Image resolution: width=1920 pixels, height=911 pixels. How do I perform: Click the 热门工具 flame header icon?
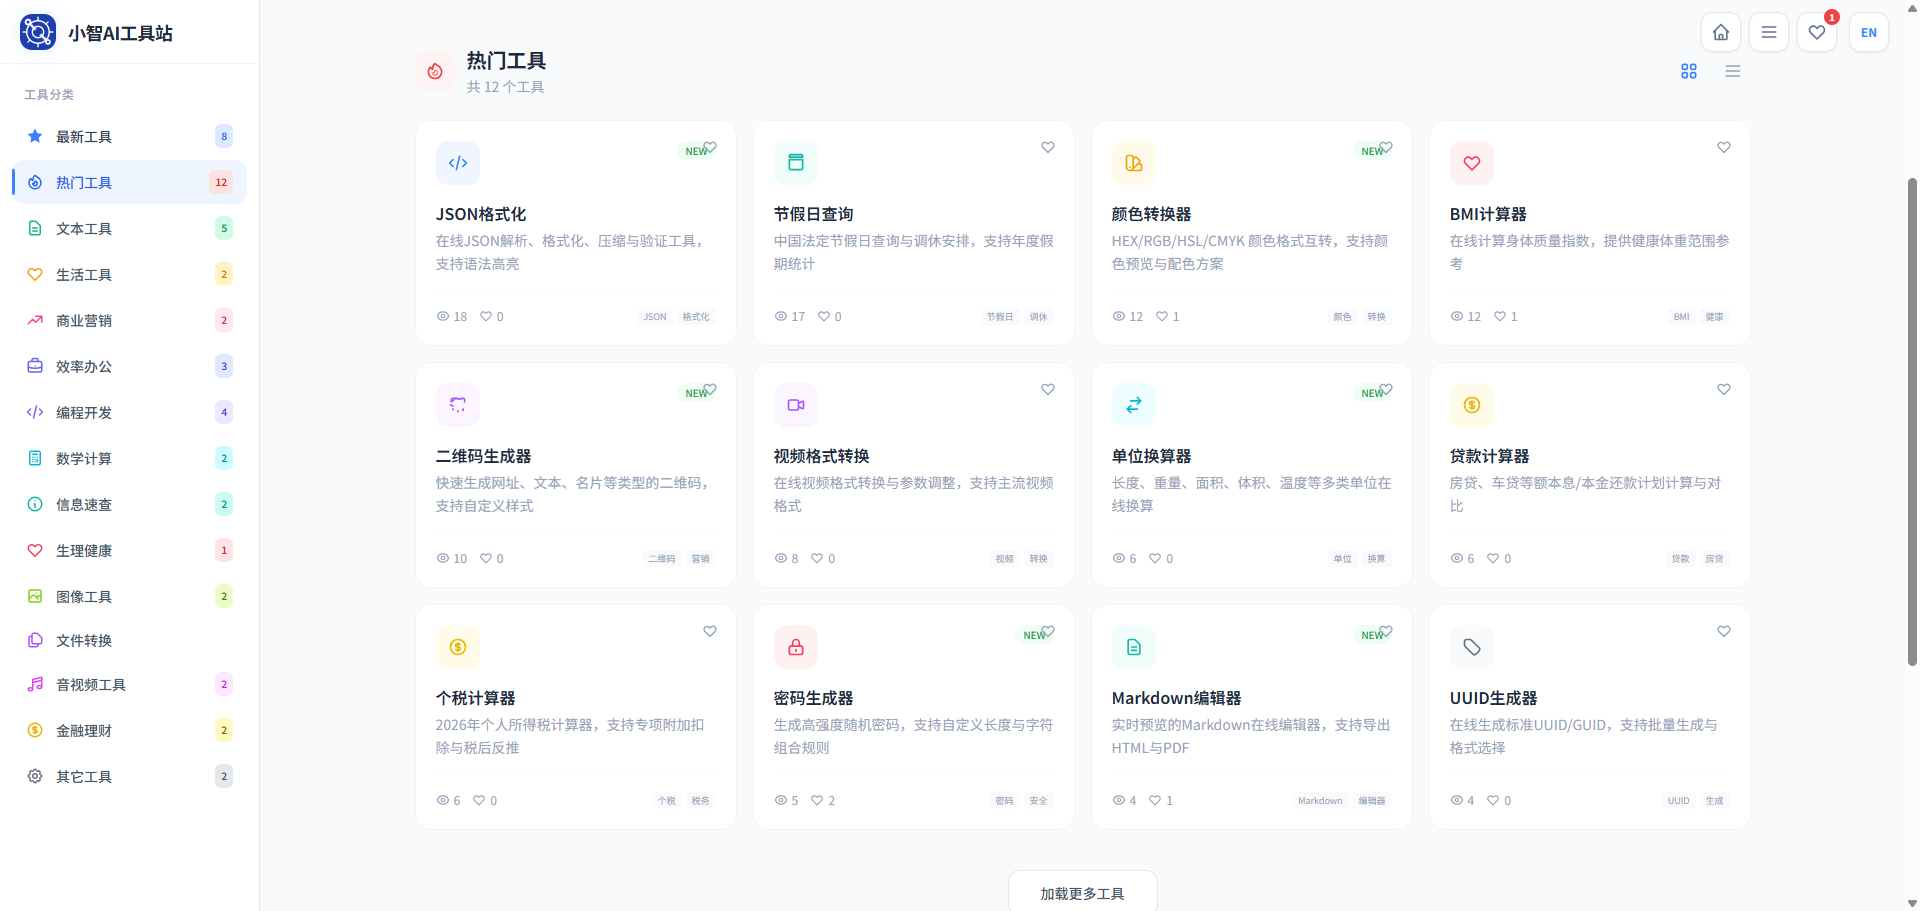click(435, 71)
